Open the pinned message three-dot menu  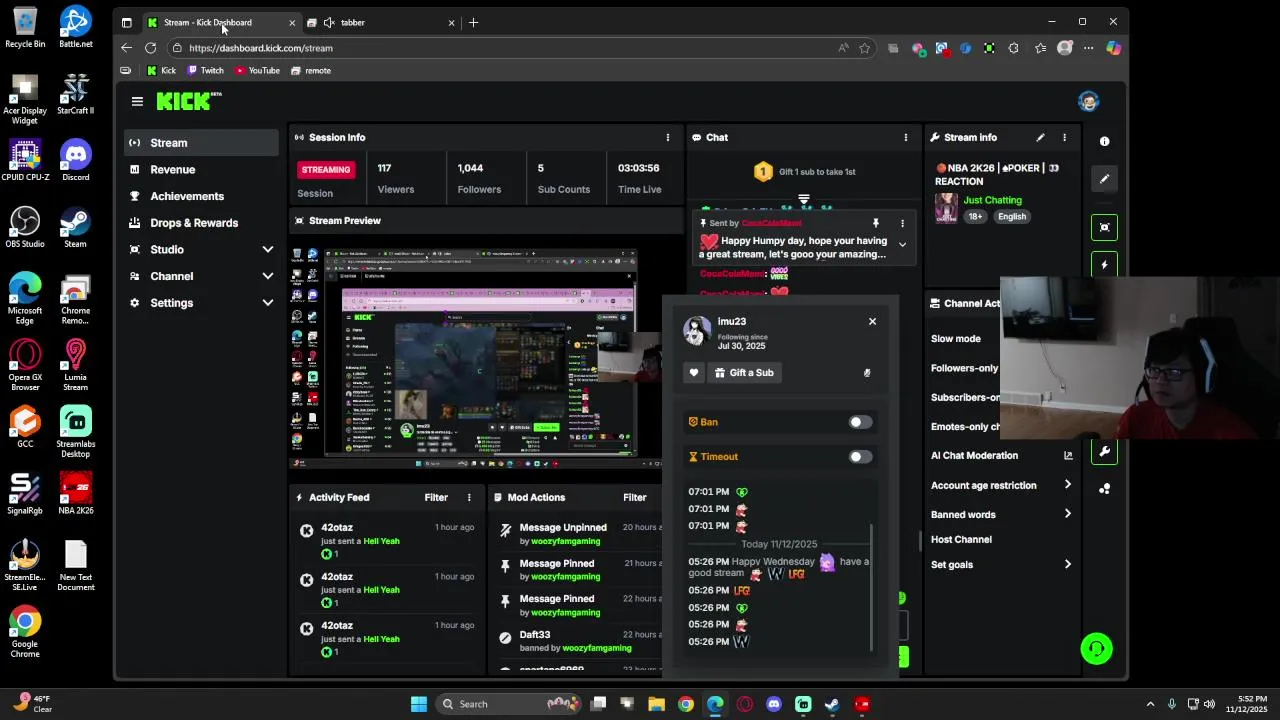click(x=902, y=223)
